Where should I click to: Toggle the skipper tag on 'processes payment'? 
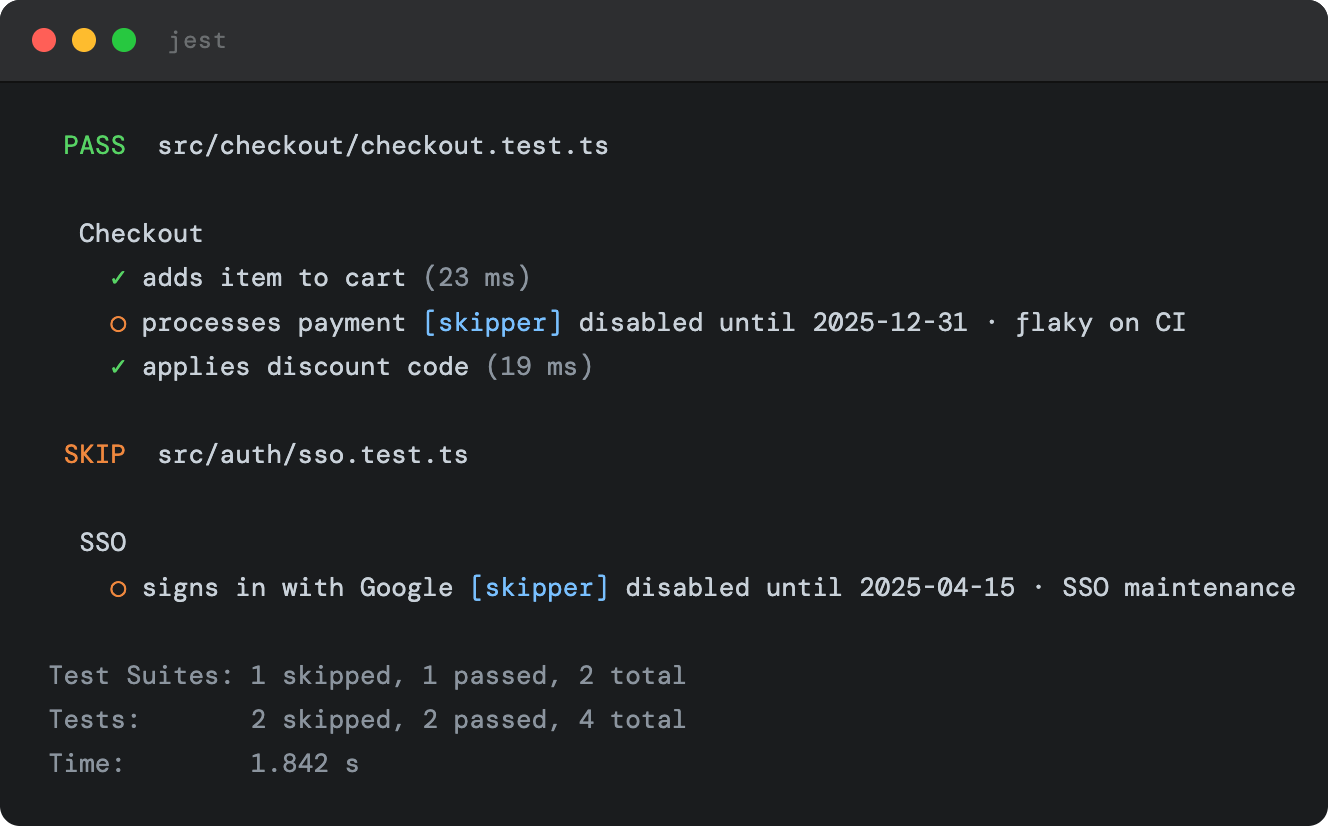tap(492, 323)
